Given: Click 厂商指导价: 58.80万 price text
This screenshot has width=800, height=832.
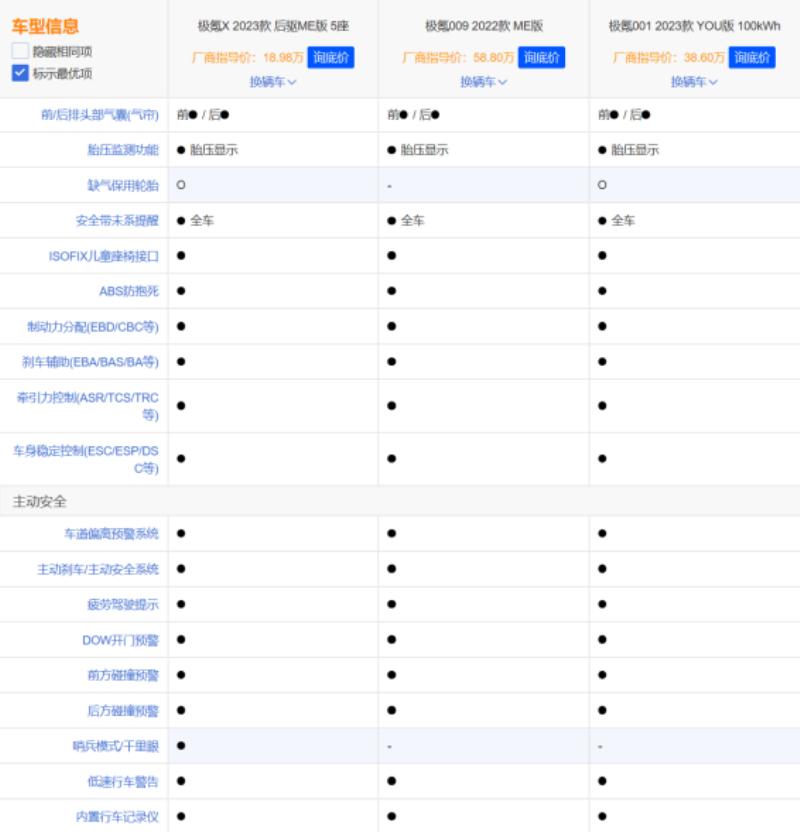Looking at the screenshot, I should coord(458,57).
